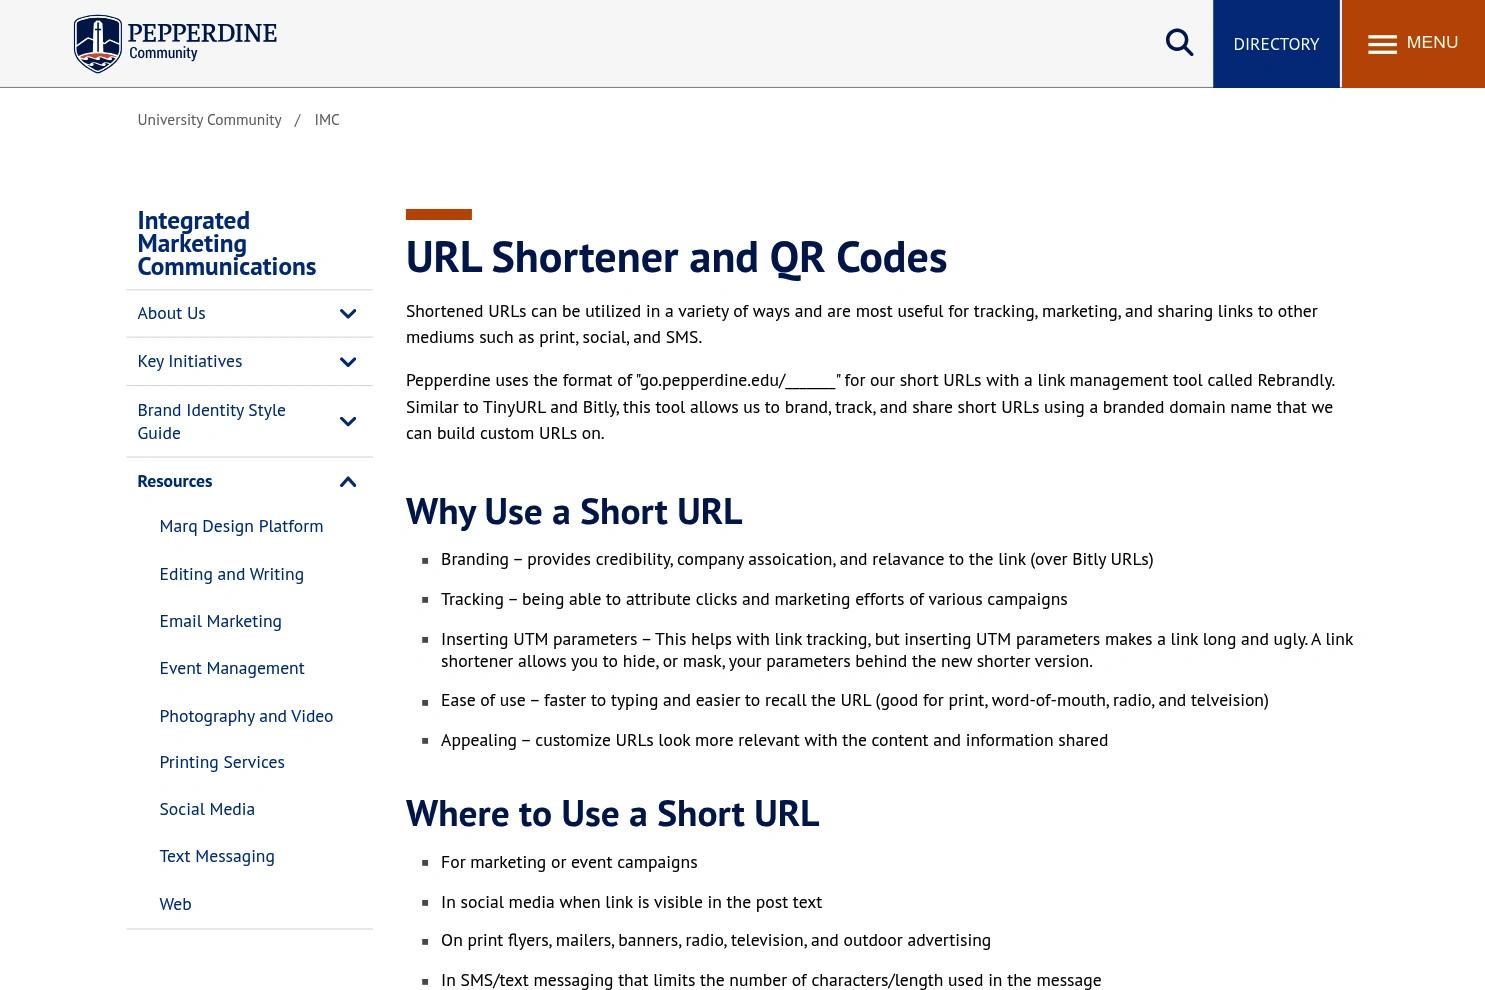The image size is (1485, 990).
Task: Click the 'URL Shortener and QR Codes' heading
Action: pos(676,257)
